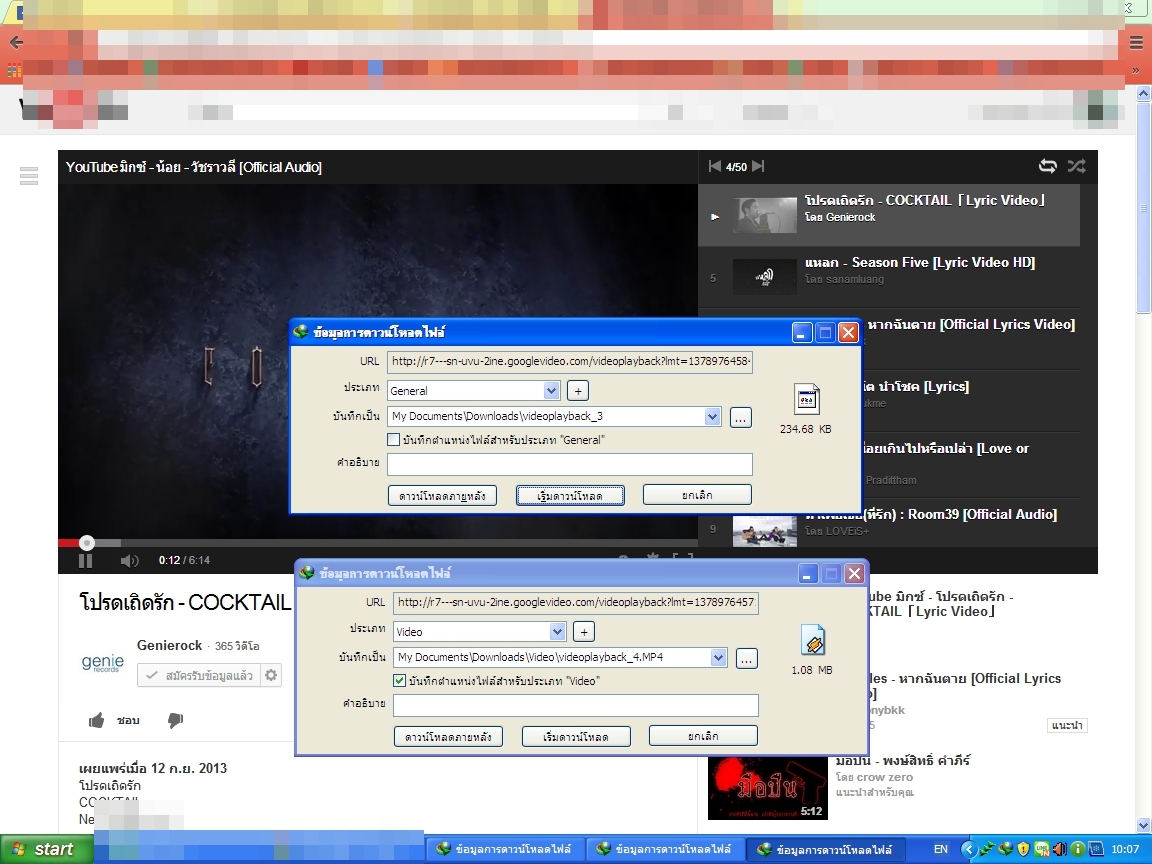Click แนะนำ badge on suggested video
This screenshot has width=1152, height=864.
tap(1067, 725)
